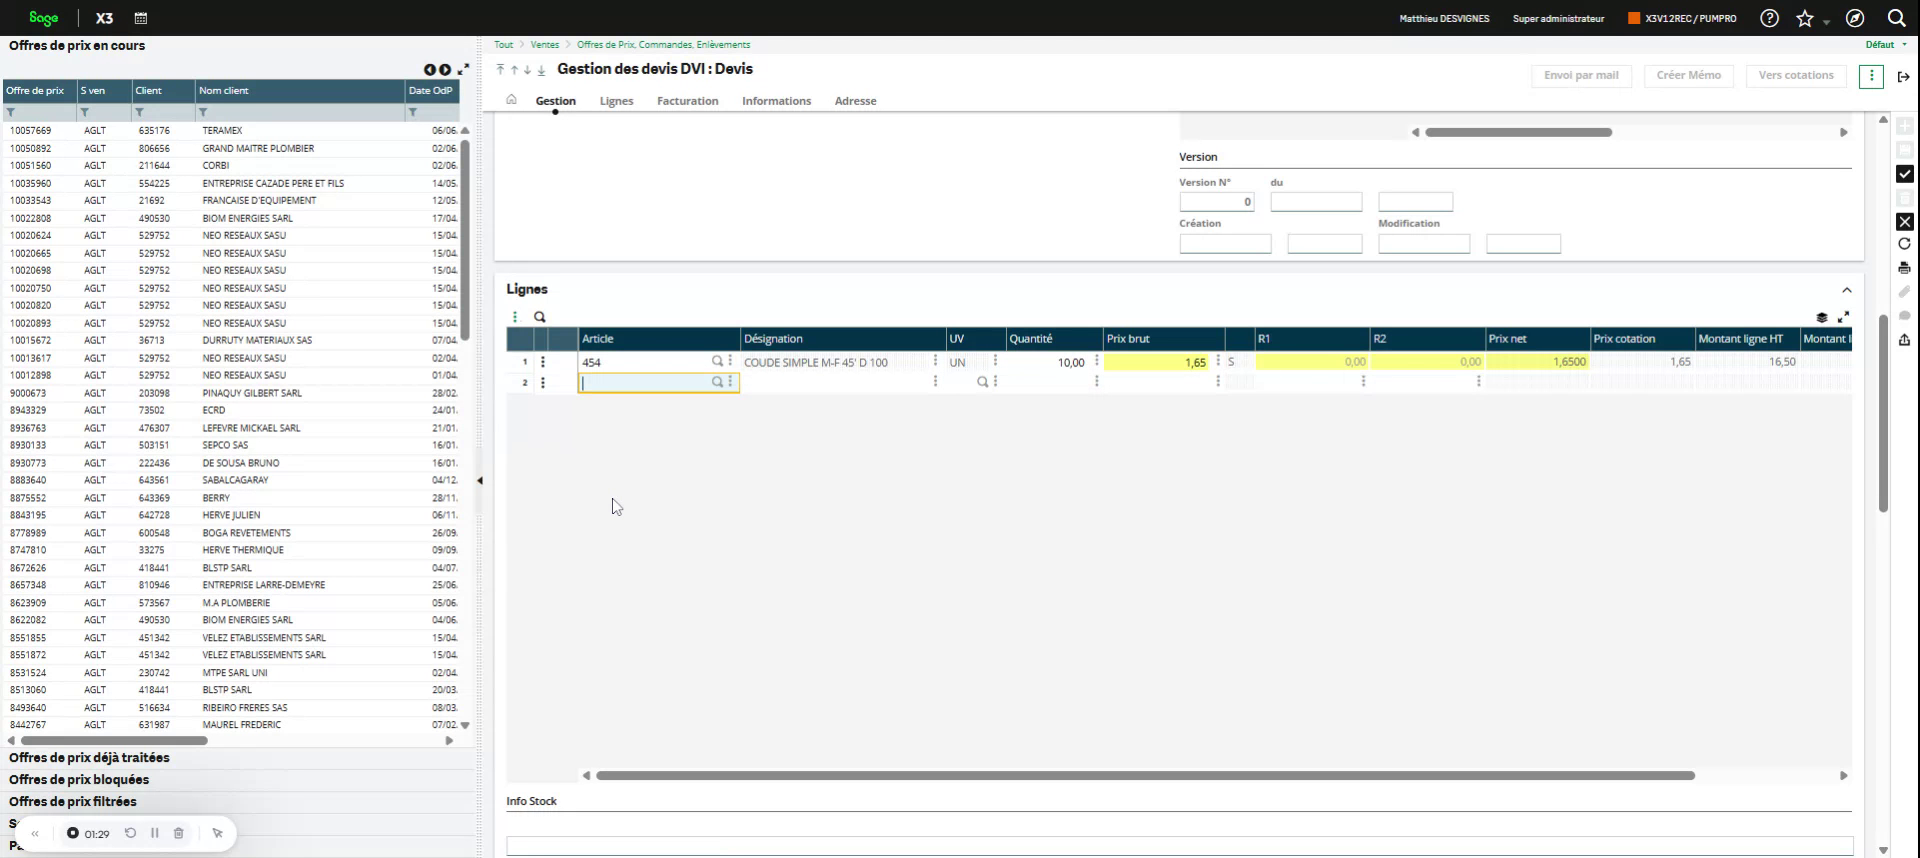Pause the screen recording

pos(154,833)
